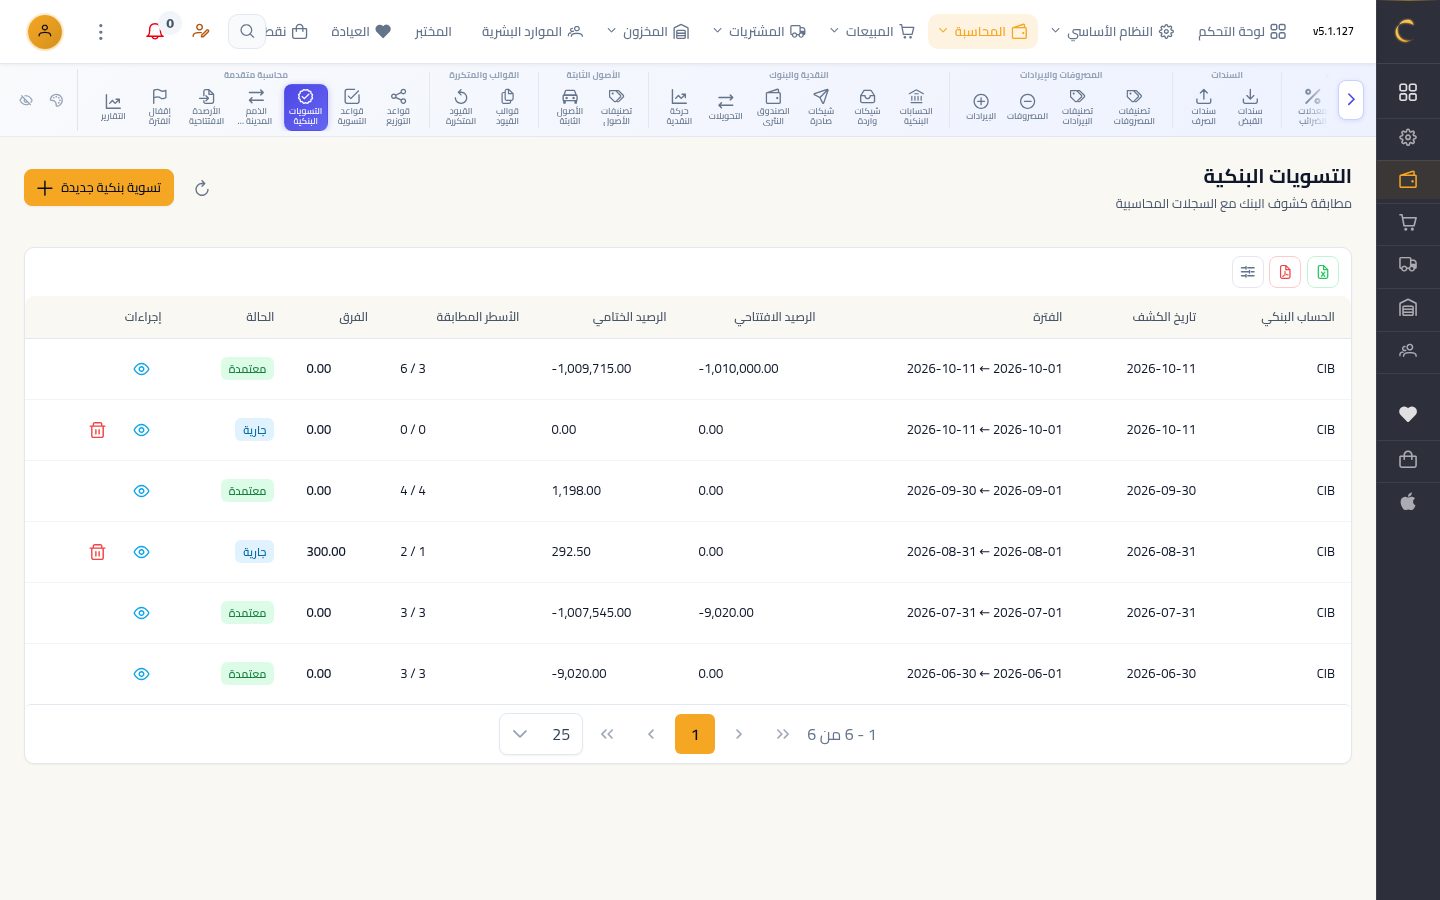1440x900 pixels.
Task: Delete the 300.00 difference reconciliation row
Action: [x=97, y=552]
